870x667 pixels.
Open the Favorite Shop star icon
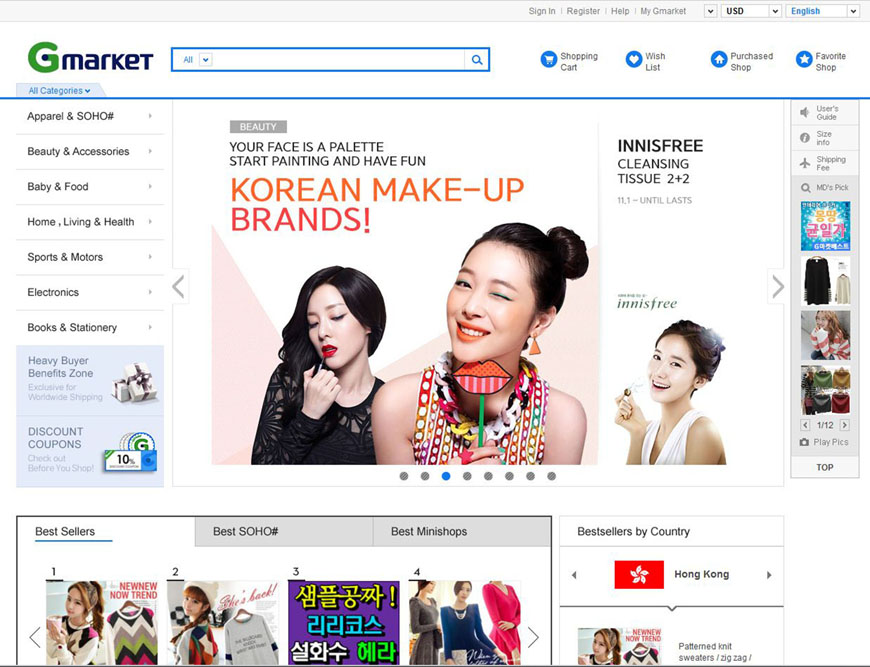point(804,59)
